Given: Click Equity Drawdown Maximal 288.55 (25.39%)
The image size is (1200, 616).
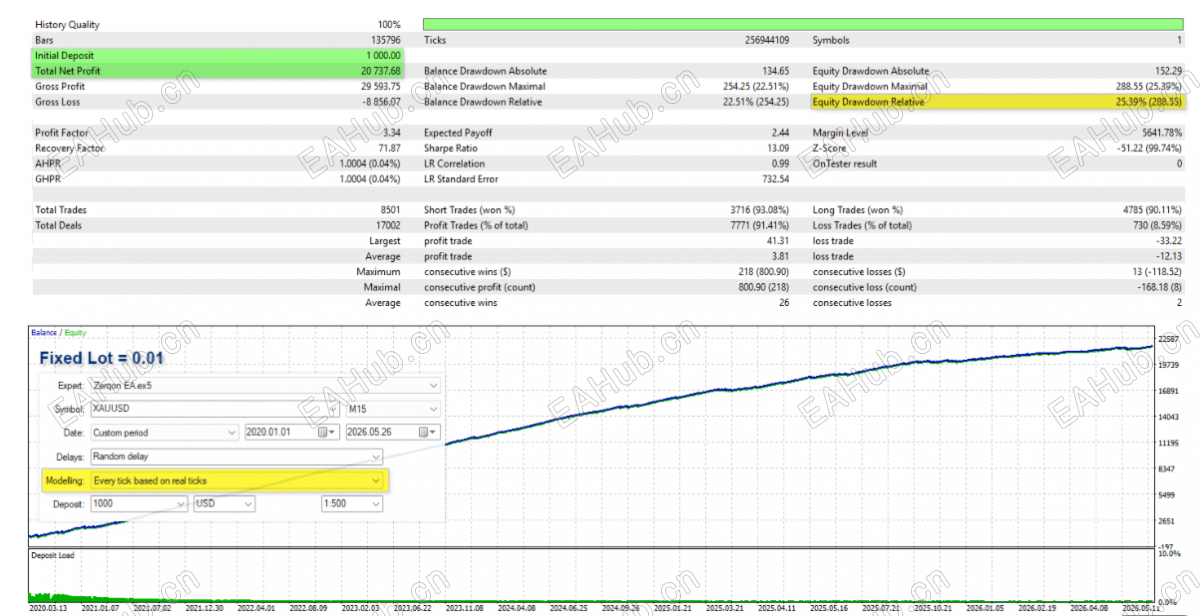Looking at the screenshot, I should click(x=1149, y=87).
